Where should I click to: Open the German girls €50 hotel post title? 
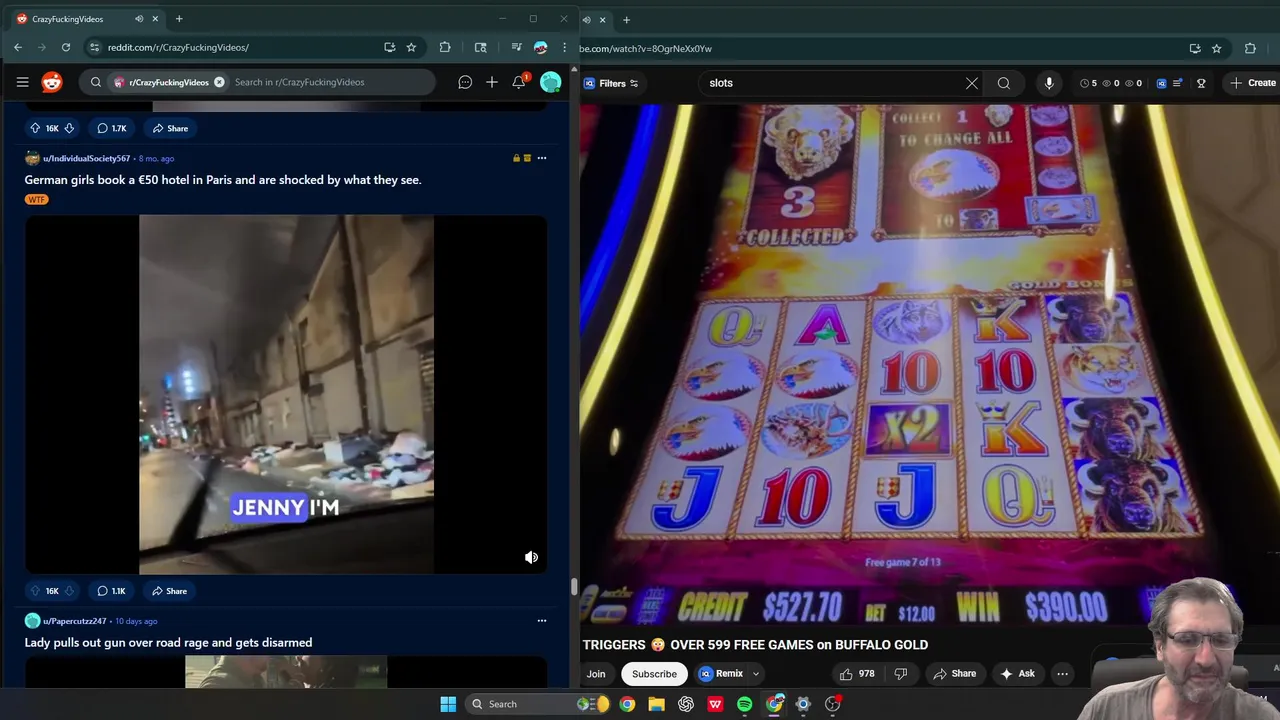(223, 180)
